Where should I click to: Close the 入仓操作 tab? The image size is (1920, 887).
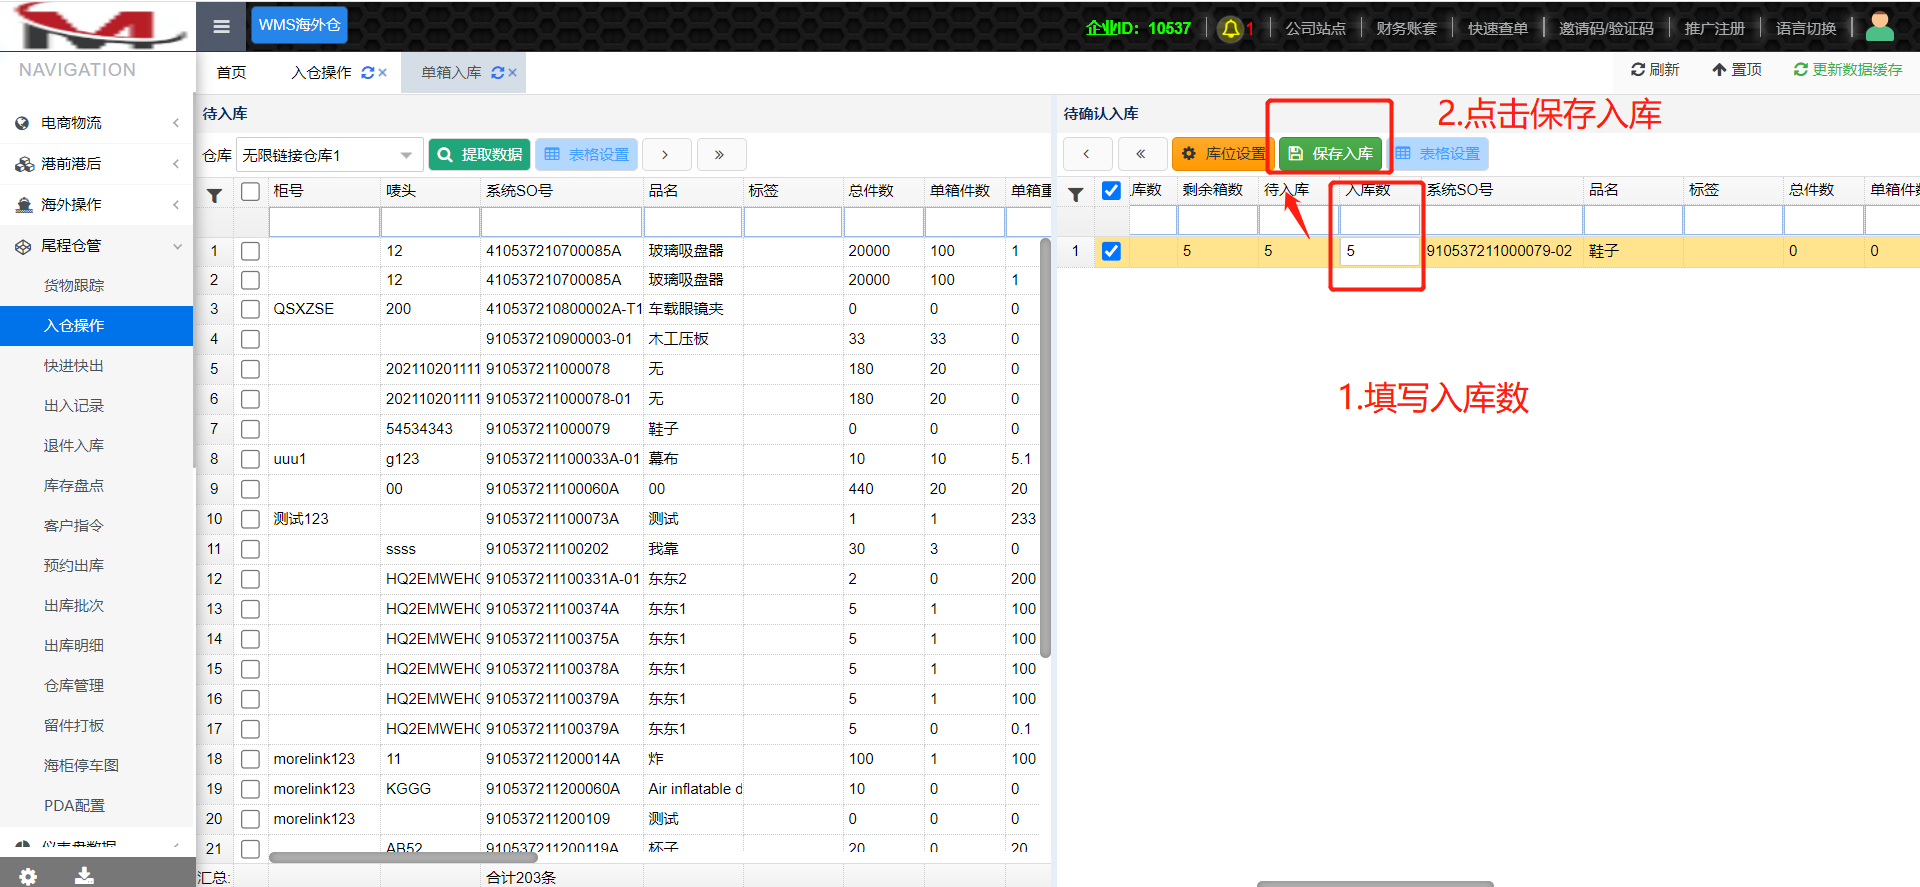383,73
